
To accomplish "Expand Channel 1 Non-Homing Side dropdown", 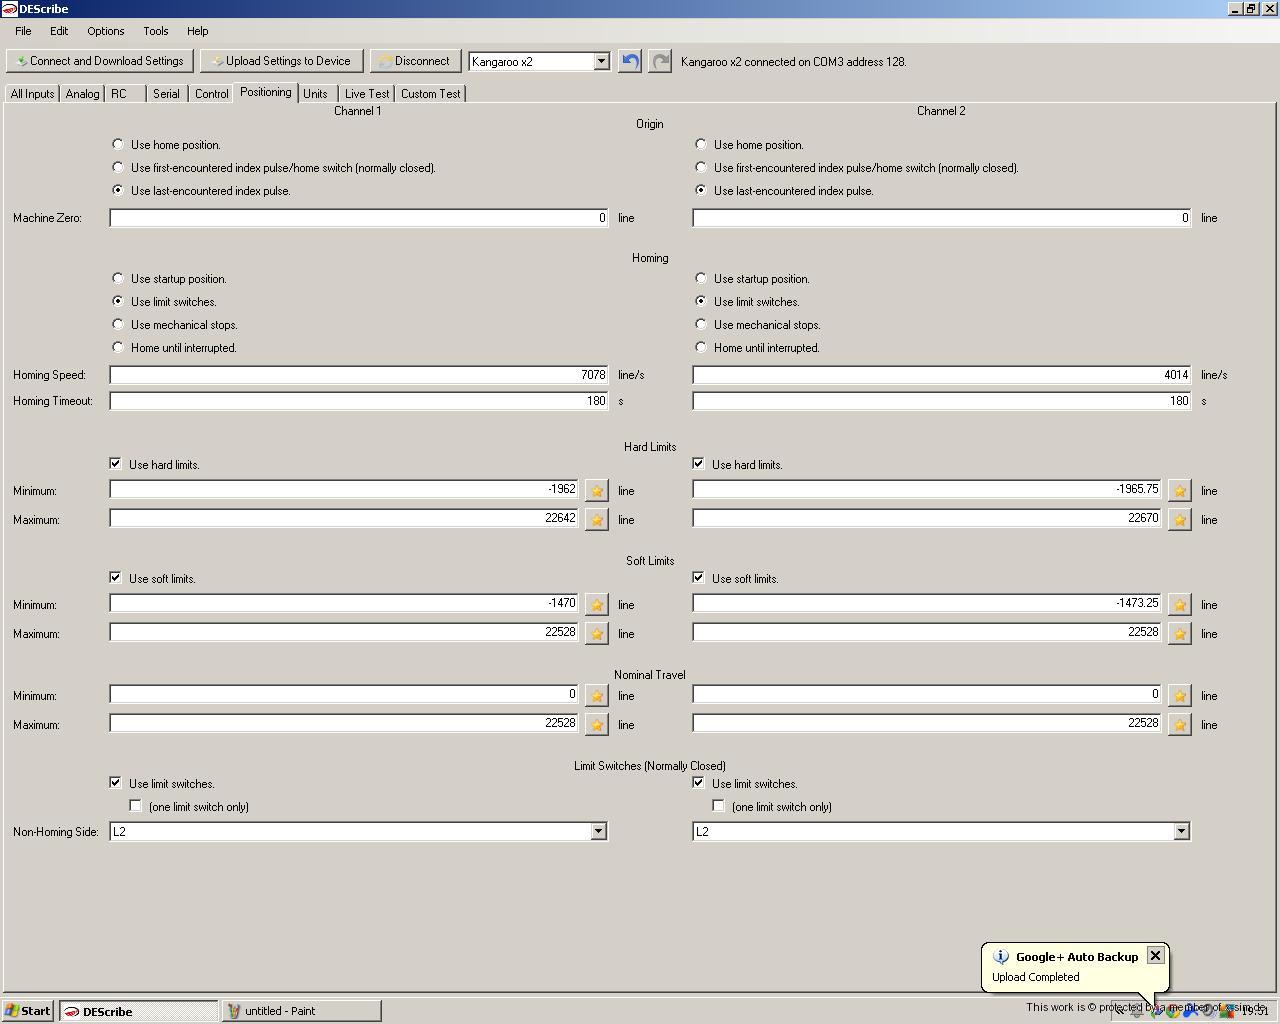I will click(x=598, y=832).
